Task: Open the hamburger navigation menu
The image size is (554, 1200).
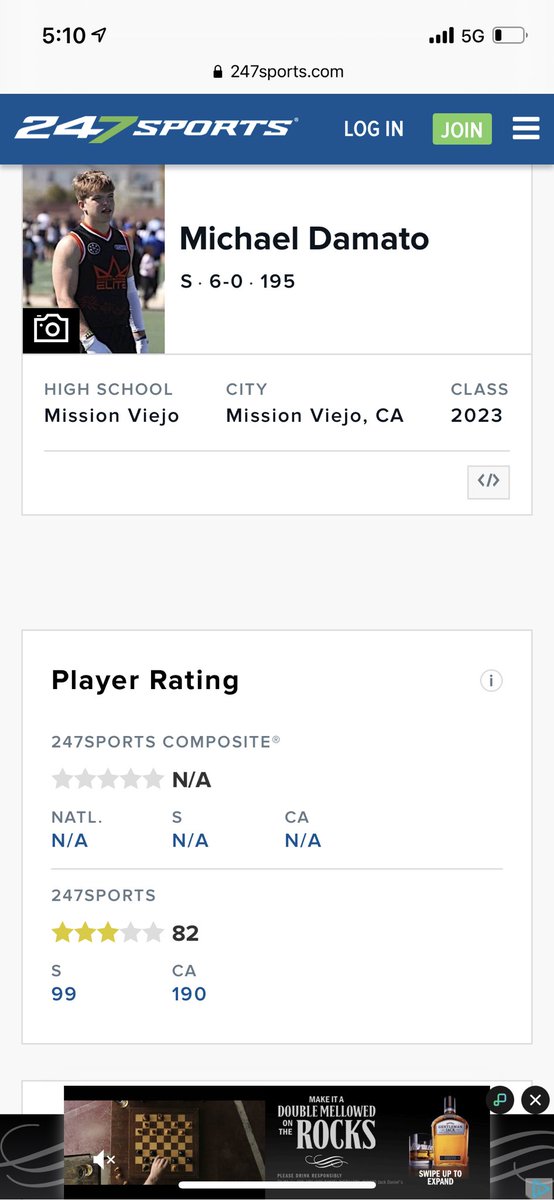Action: point(526,129)
